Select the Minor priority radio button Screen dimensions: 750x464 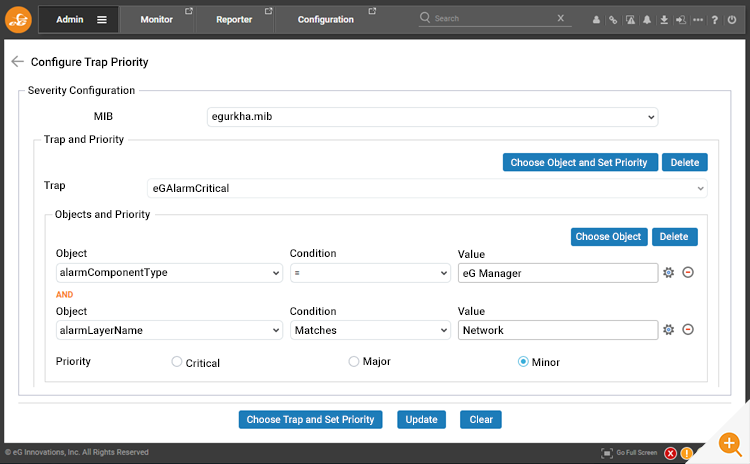[523, 362]
